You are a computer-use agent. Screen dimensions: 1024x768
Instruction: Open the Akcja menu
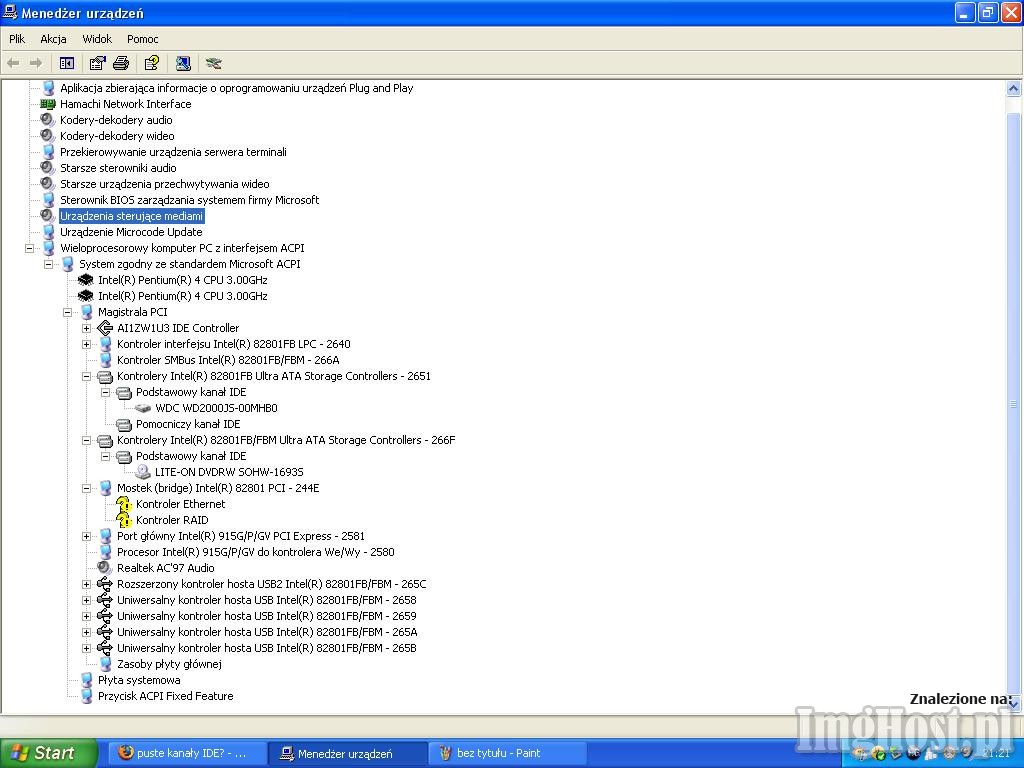pos(53,39)
